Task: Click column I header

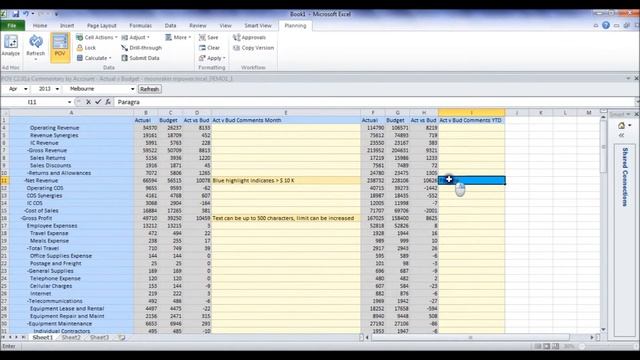Action: coord(471,113)
